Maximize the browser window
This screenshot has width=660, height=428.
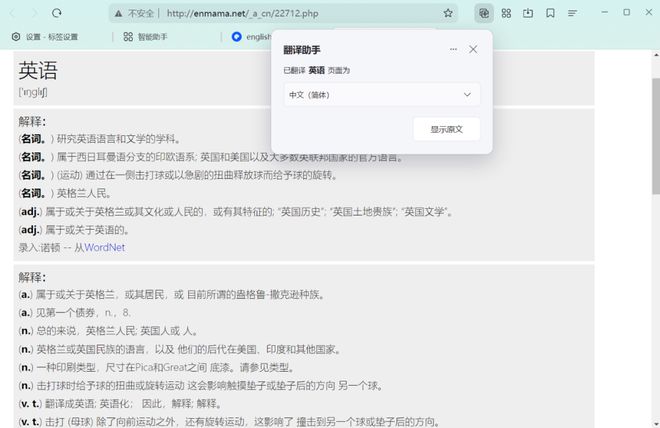(627, 13)
